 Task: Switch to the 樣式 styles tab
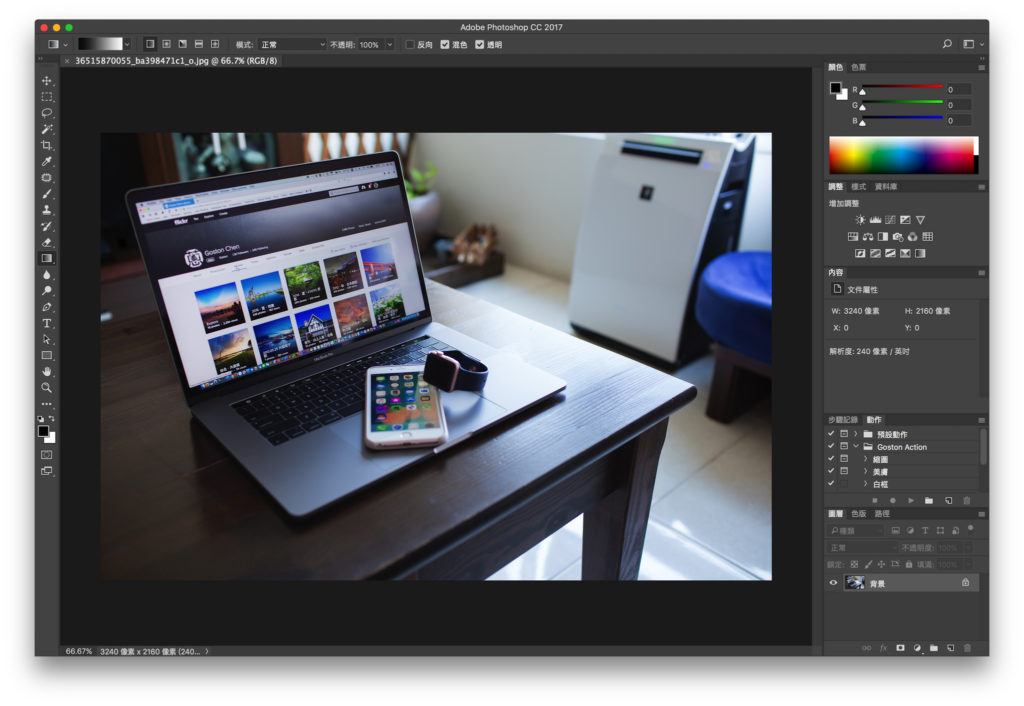(x=859, y=187)
